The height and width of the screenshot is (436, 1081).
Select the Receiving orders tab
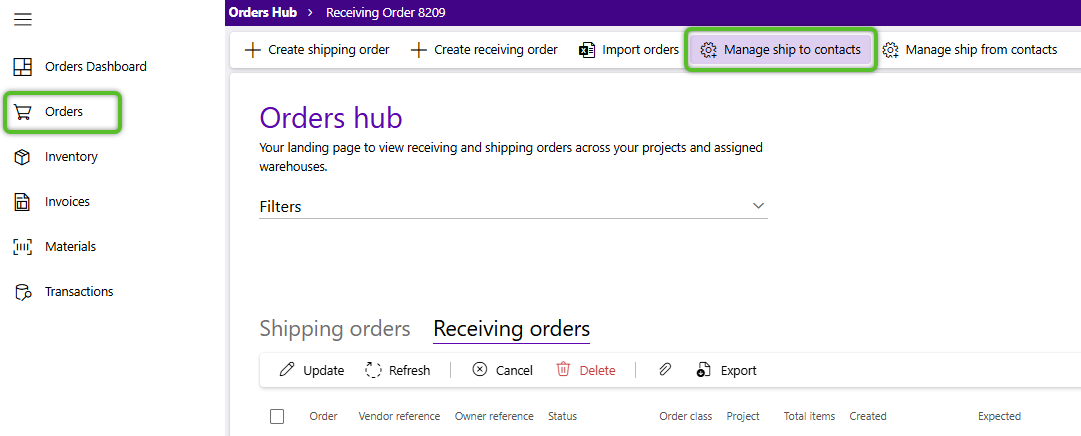[x=511, y=329]
